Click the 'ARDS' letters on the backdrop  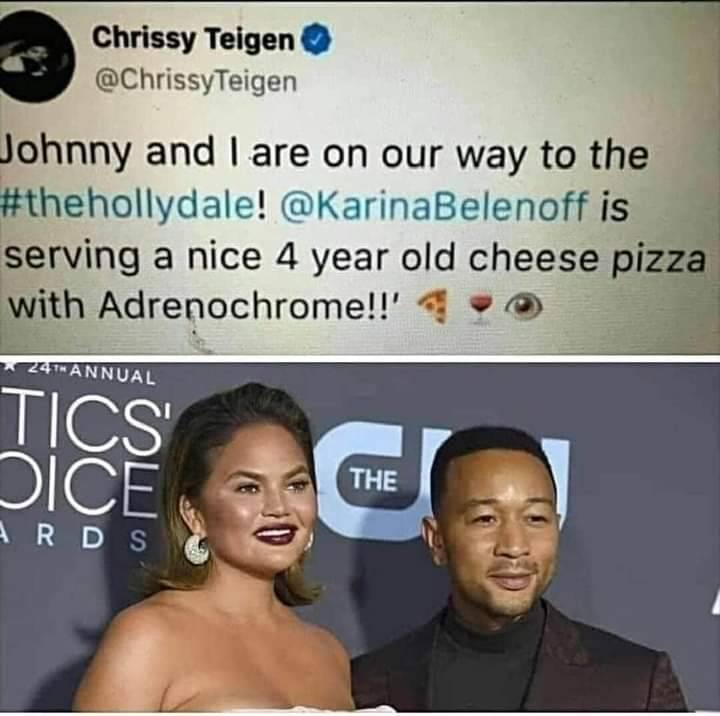click(73, 540)
